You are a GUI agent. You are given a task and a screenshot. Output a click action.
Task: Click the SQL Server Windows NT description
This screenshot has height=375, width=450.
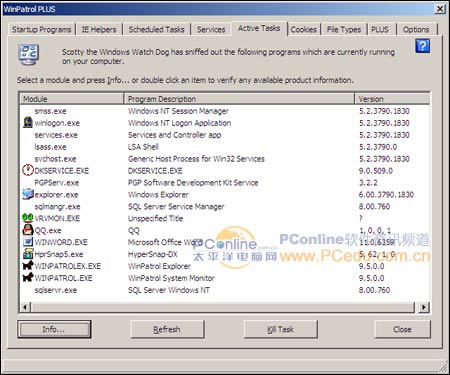pyautogui.click(x=169, y=290)
